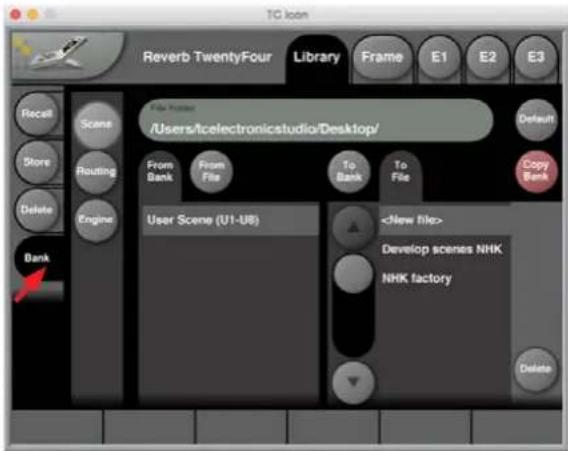568x451 pixels.
Task: Choose the Scene type button
Action: pos(96,124)
